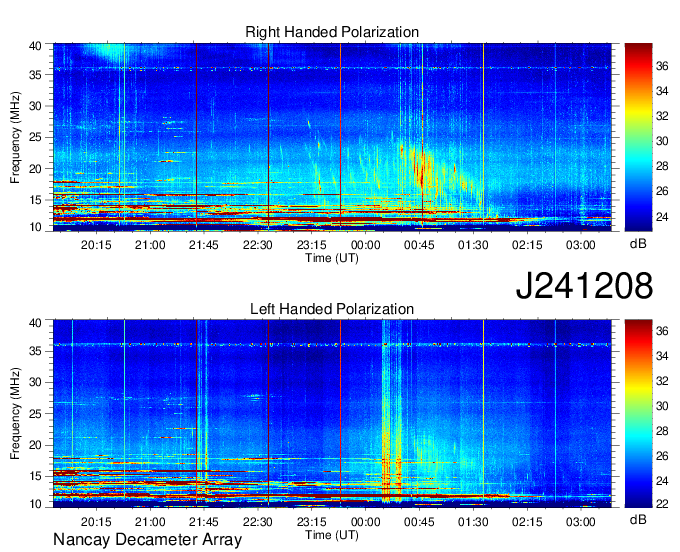Click the 24 label on the Right Handed color bar
The width and height of the screenshot is (680, 552).
click(x=662, y=216)
